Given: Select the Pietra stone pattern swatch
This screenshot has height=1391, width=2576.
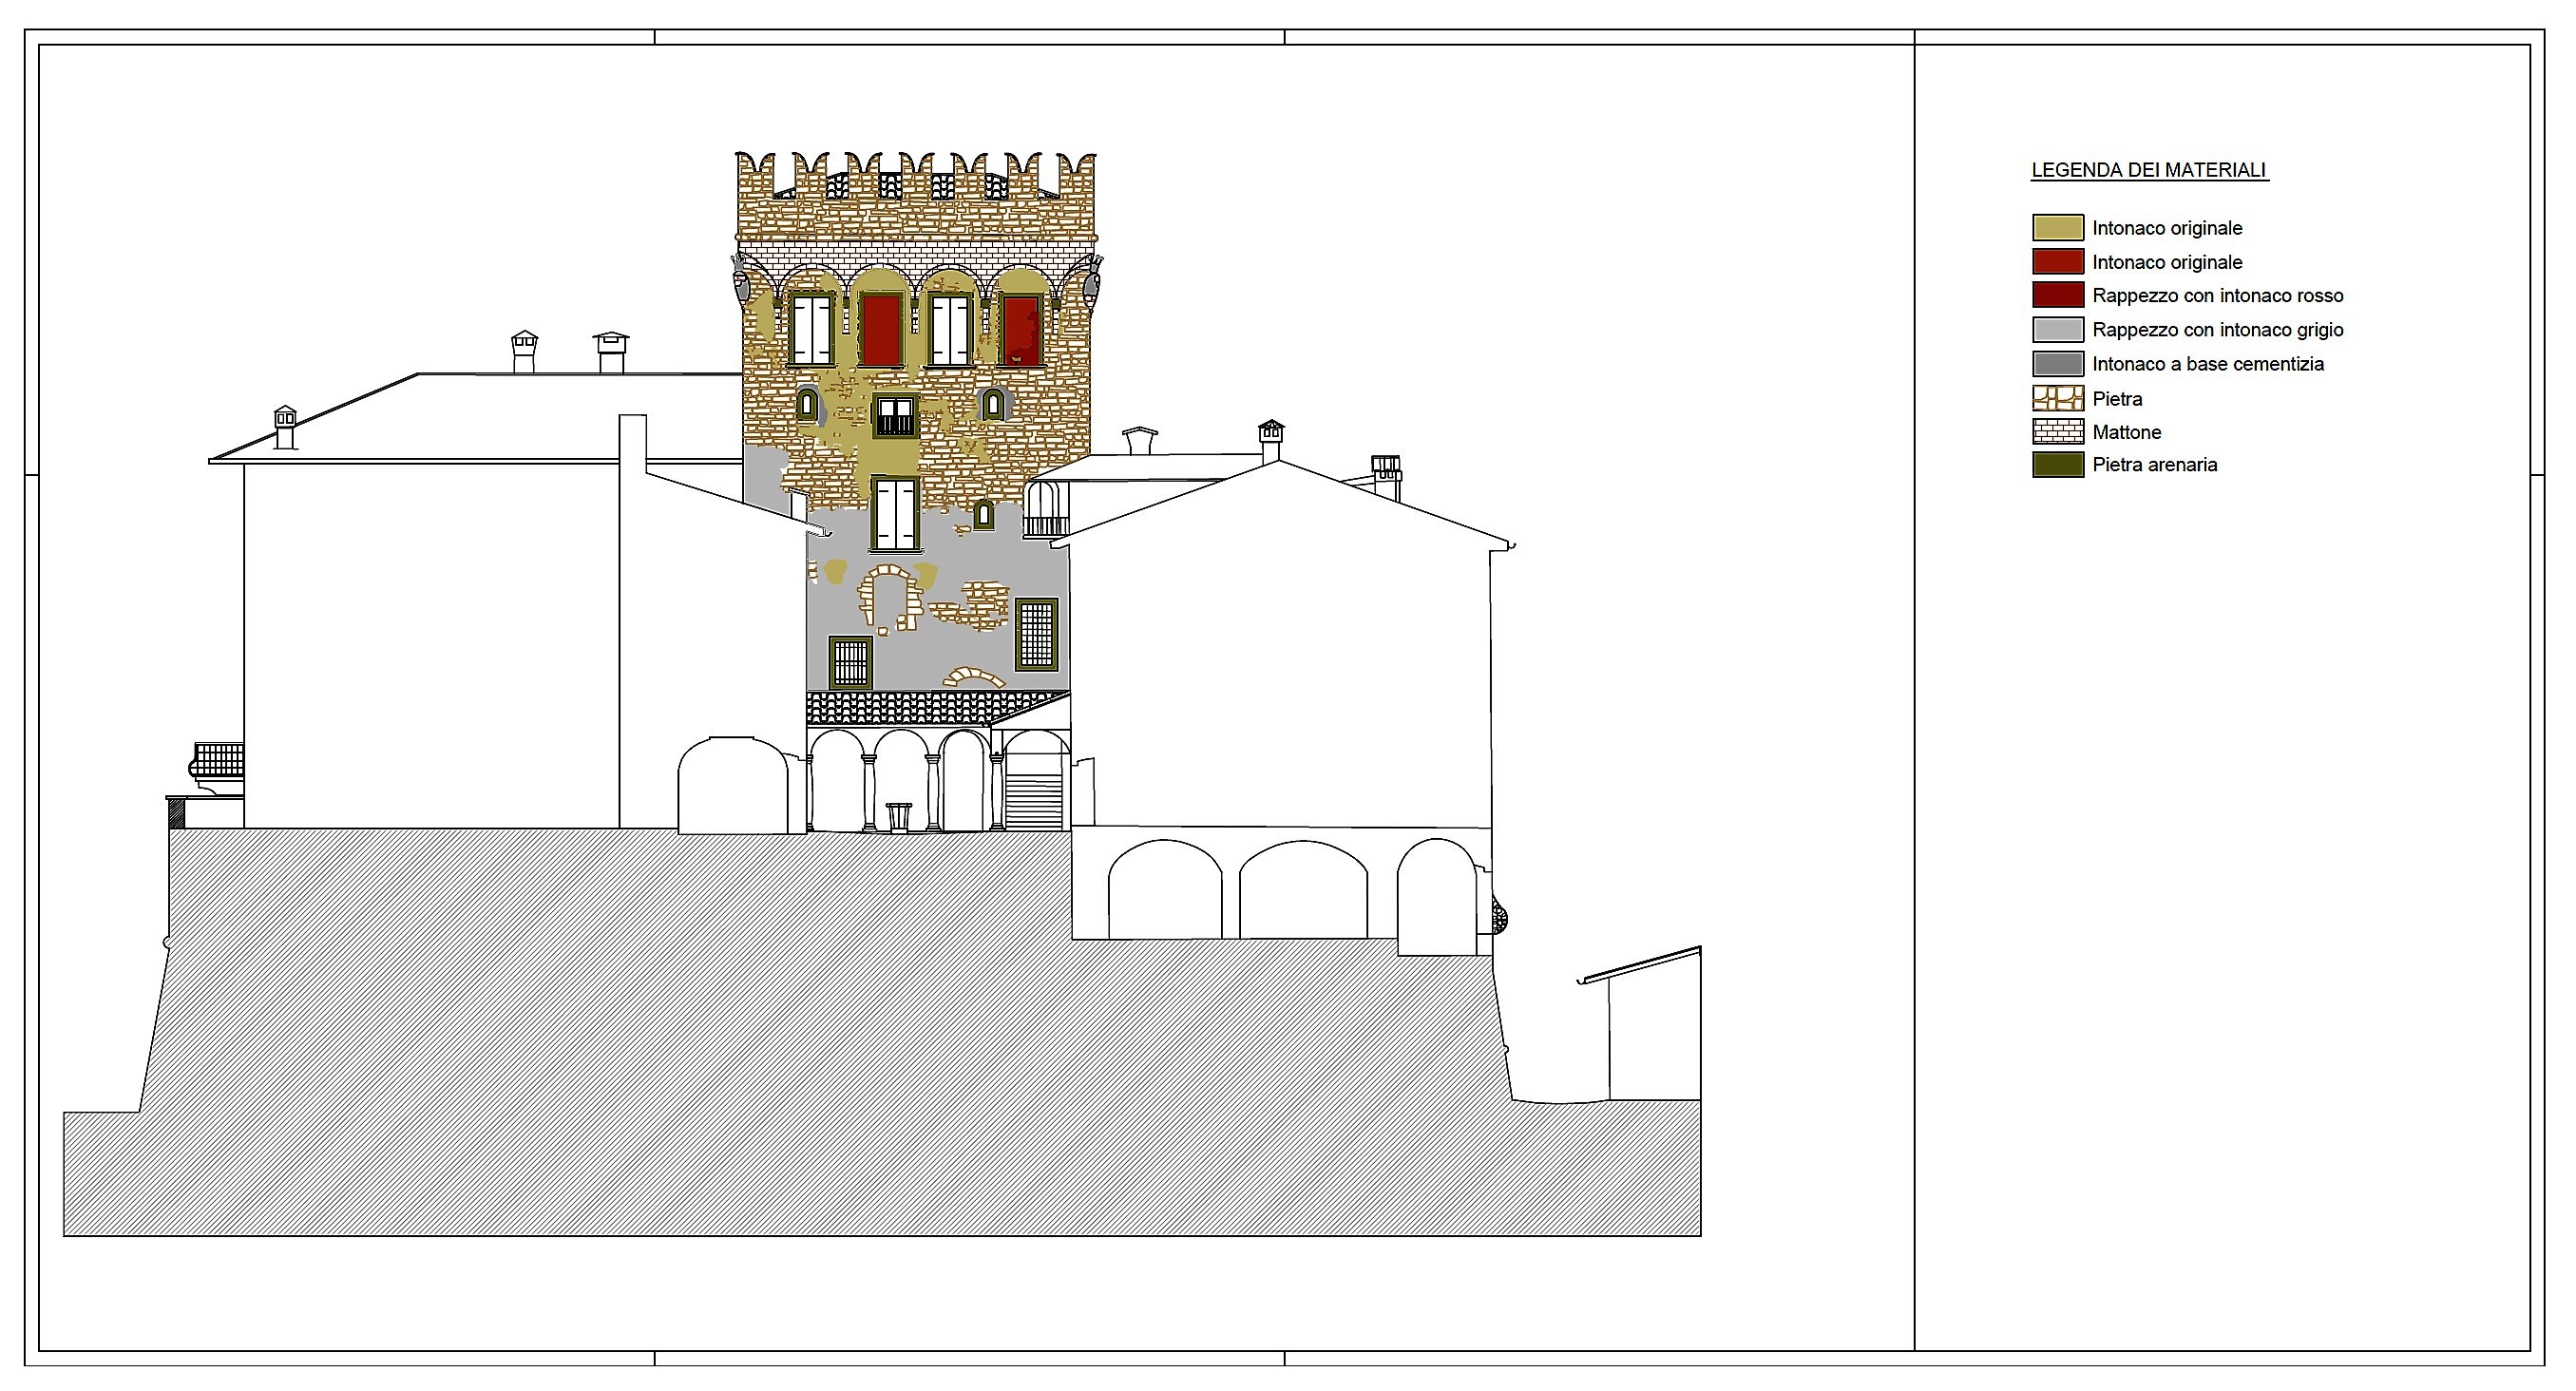Looking at the screenshot, I should [x=2058, y=399].
